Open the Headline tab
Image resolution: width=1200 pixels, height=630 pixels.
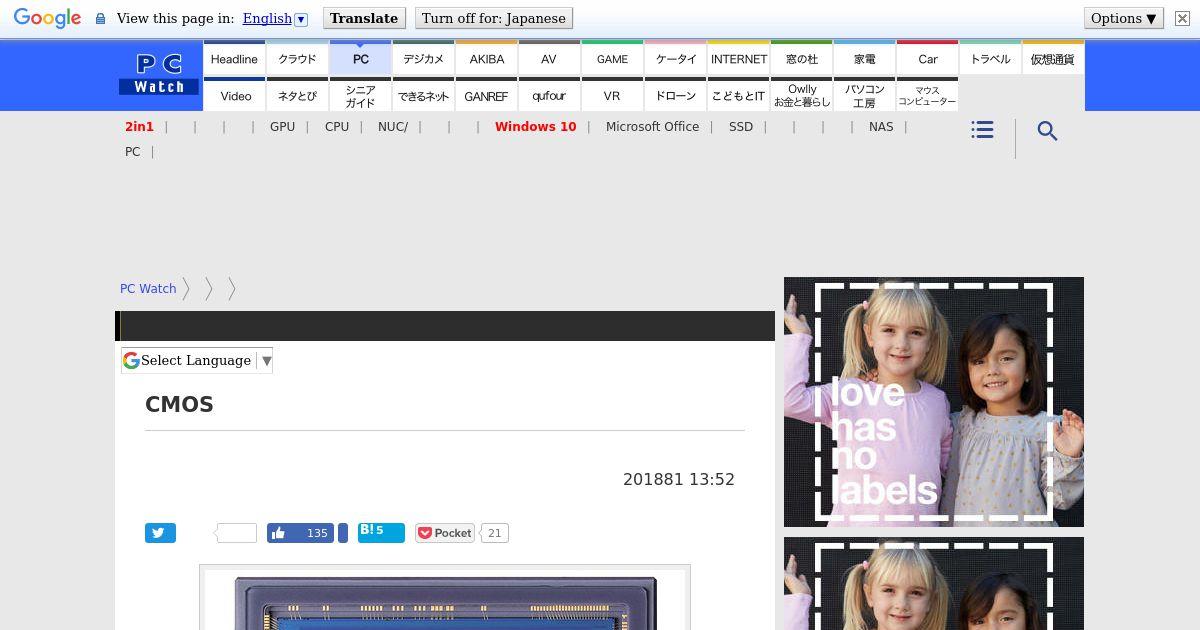[234, 58]
